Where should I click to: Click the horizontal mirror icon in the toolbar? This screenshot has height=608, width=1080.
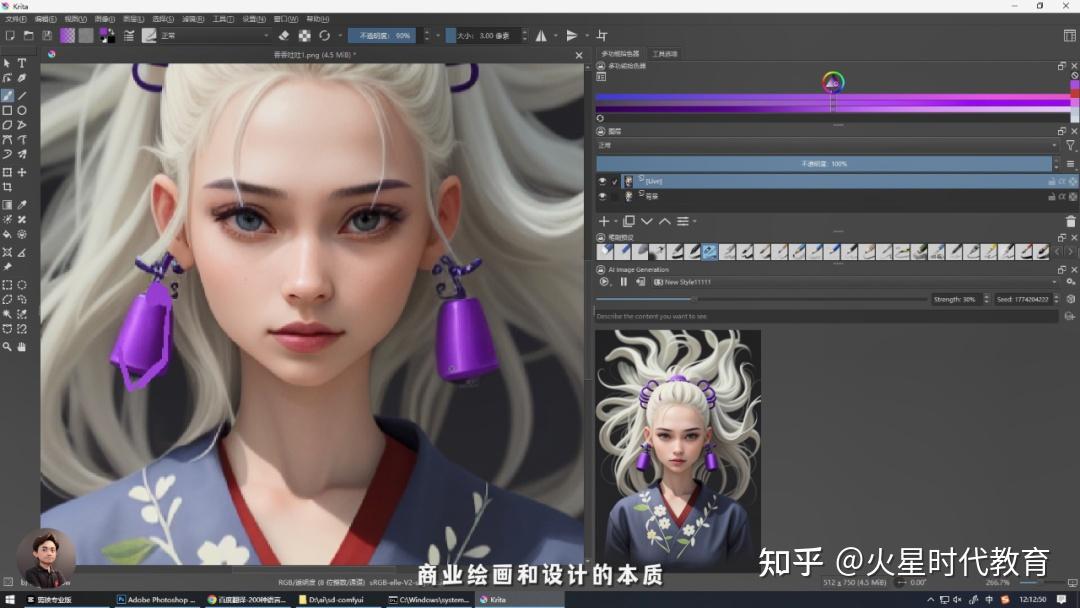[x=541, y=33]
